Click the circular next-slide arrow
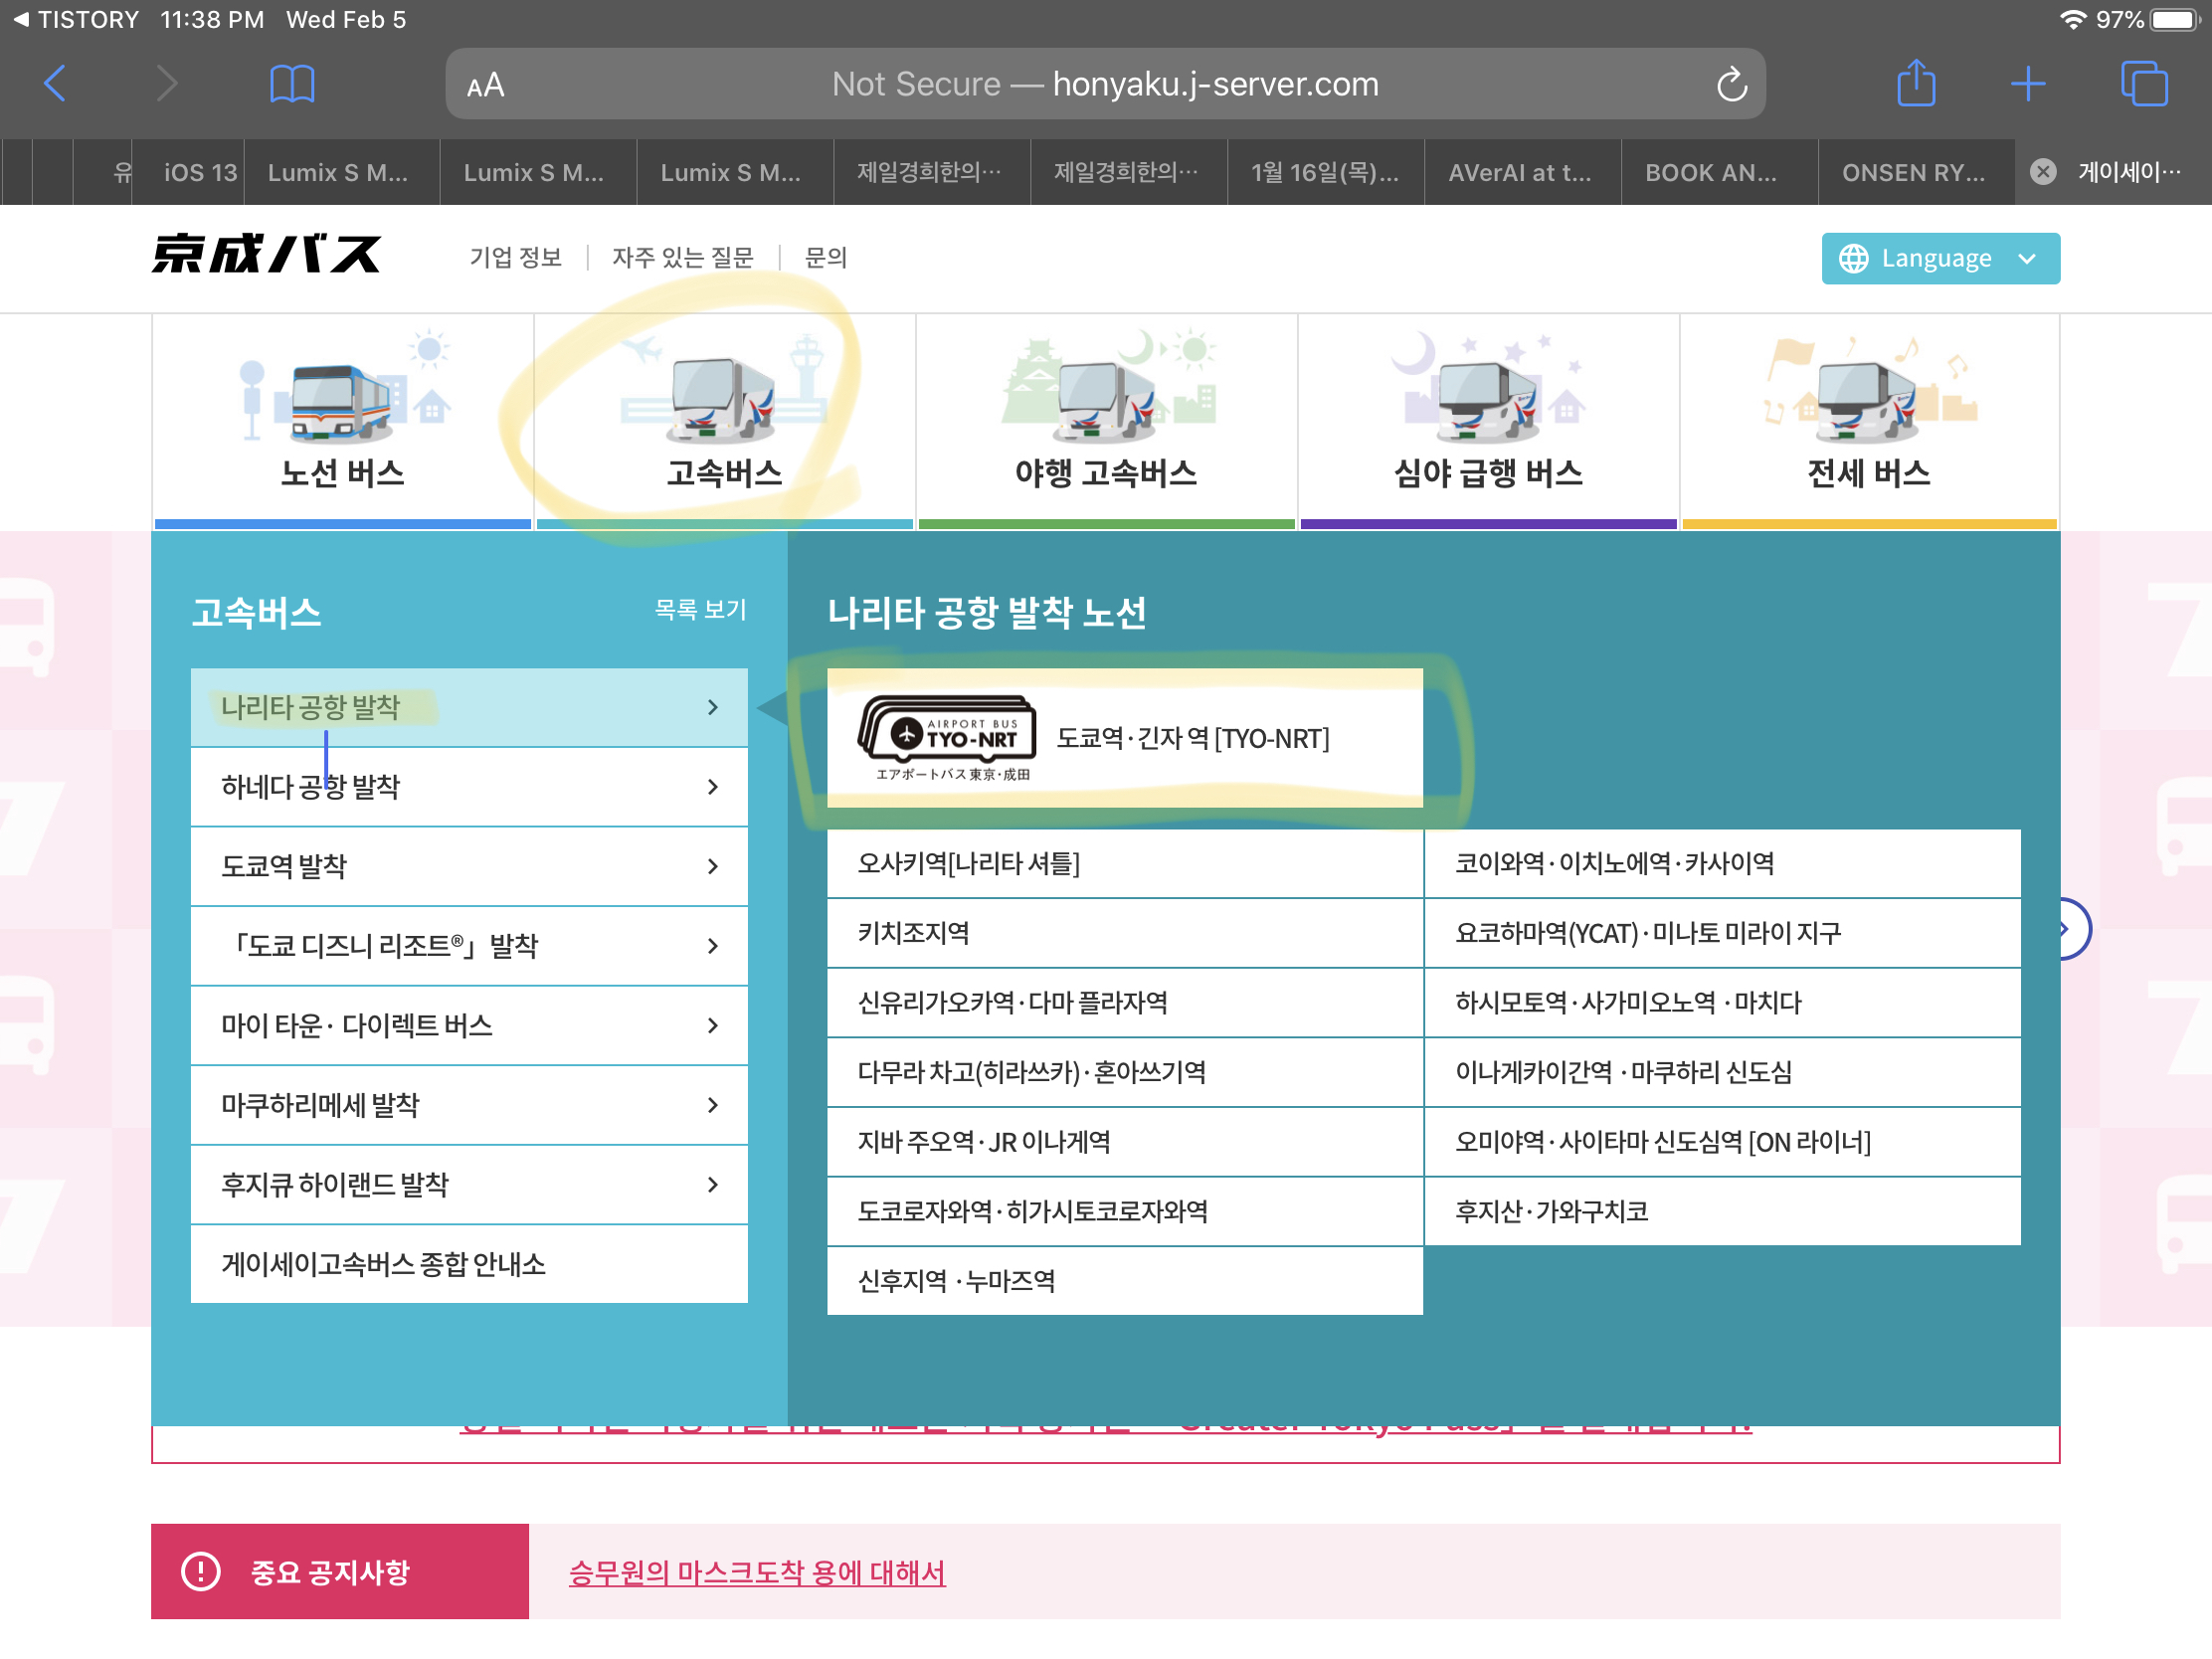 (x=2074, y=929)
